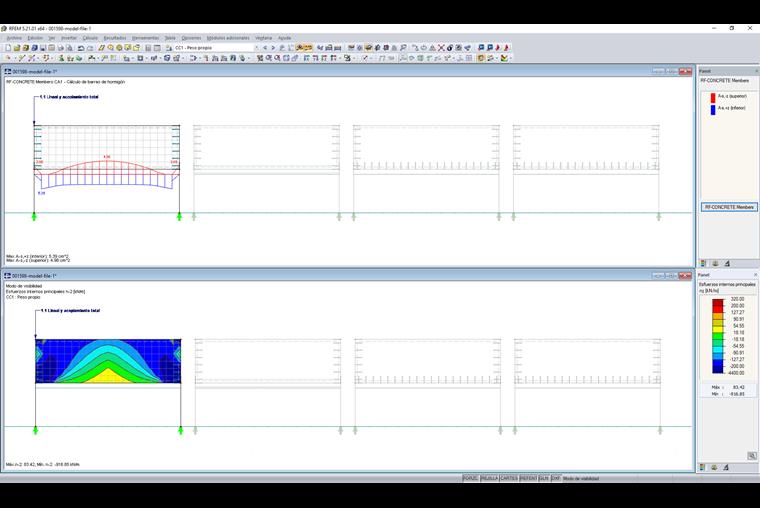760x508 pixels.
Task: Click the blue As,+z (inferior) legend swatch
Action: point(713,110)
